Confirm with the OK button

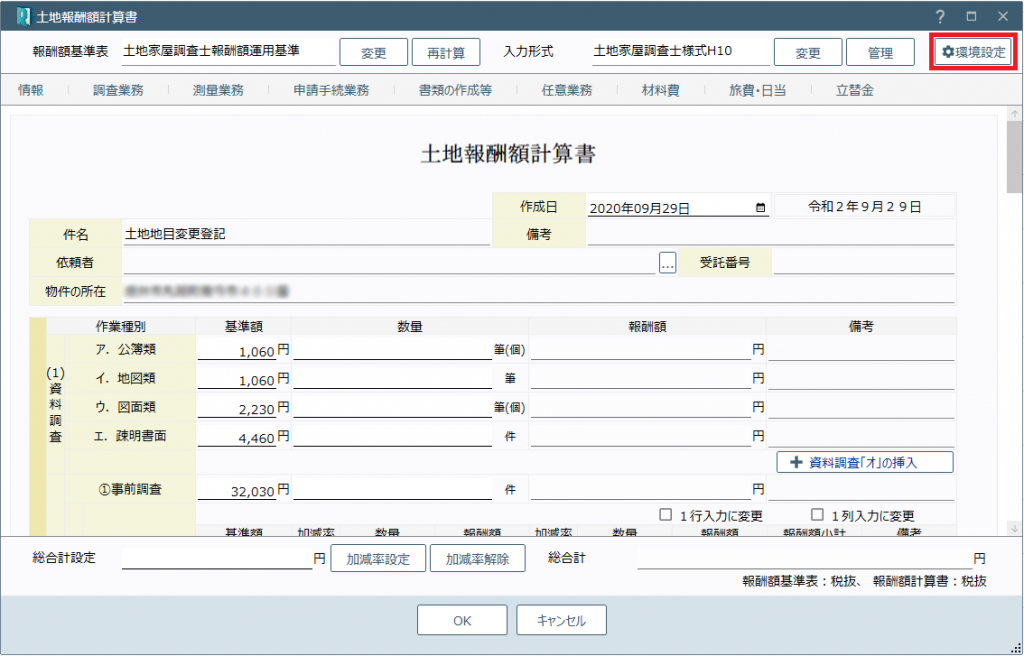point(462,620)
